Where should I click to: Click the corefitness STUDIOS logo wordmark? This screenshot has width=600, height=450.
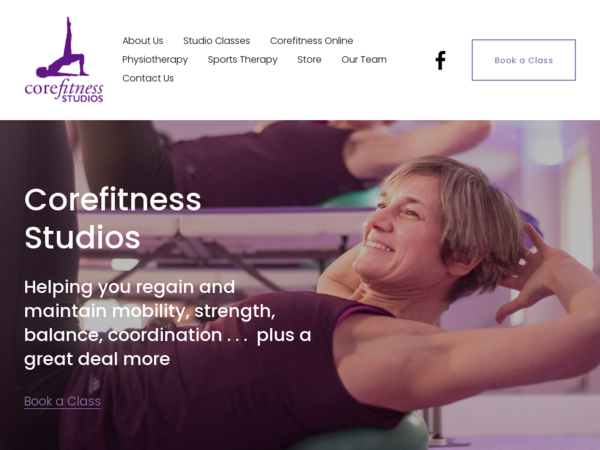click(64, 91)
